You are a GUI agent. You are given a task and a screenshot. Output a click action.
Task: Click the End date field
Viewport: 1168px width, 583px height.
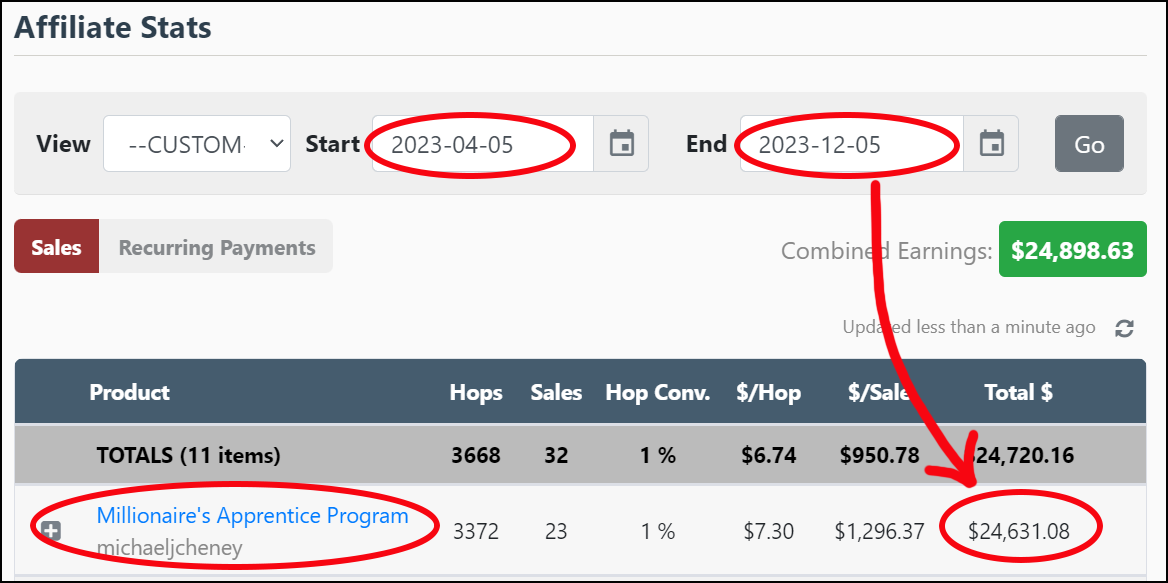(850, 144)
